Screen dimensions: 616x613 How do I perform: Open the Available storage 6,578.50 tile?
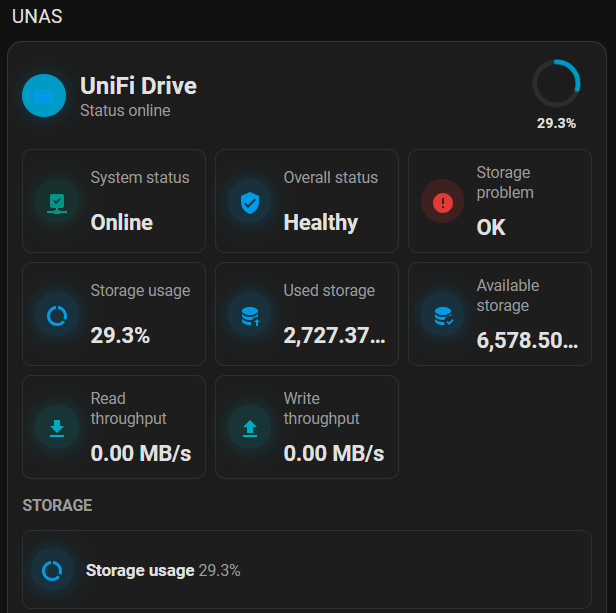(x=500, y=314)
